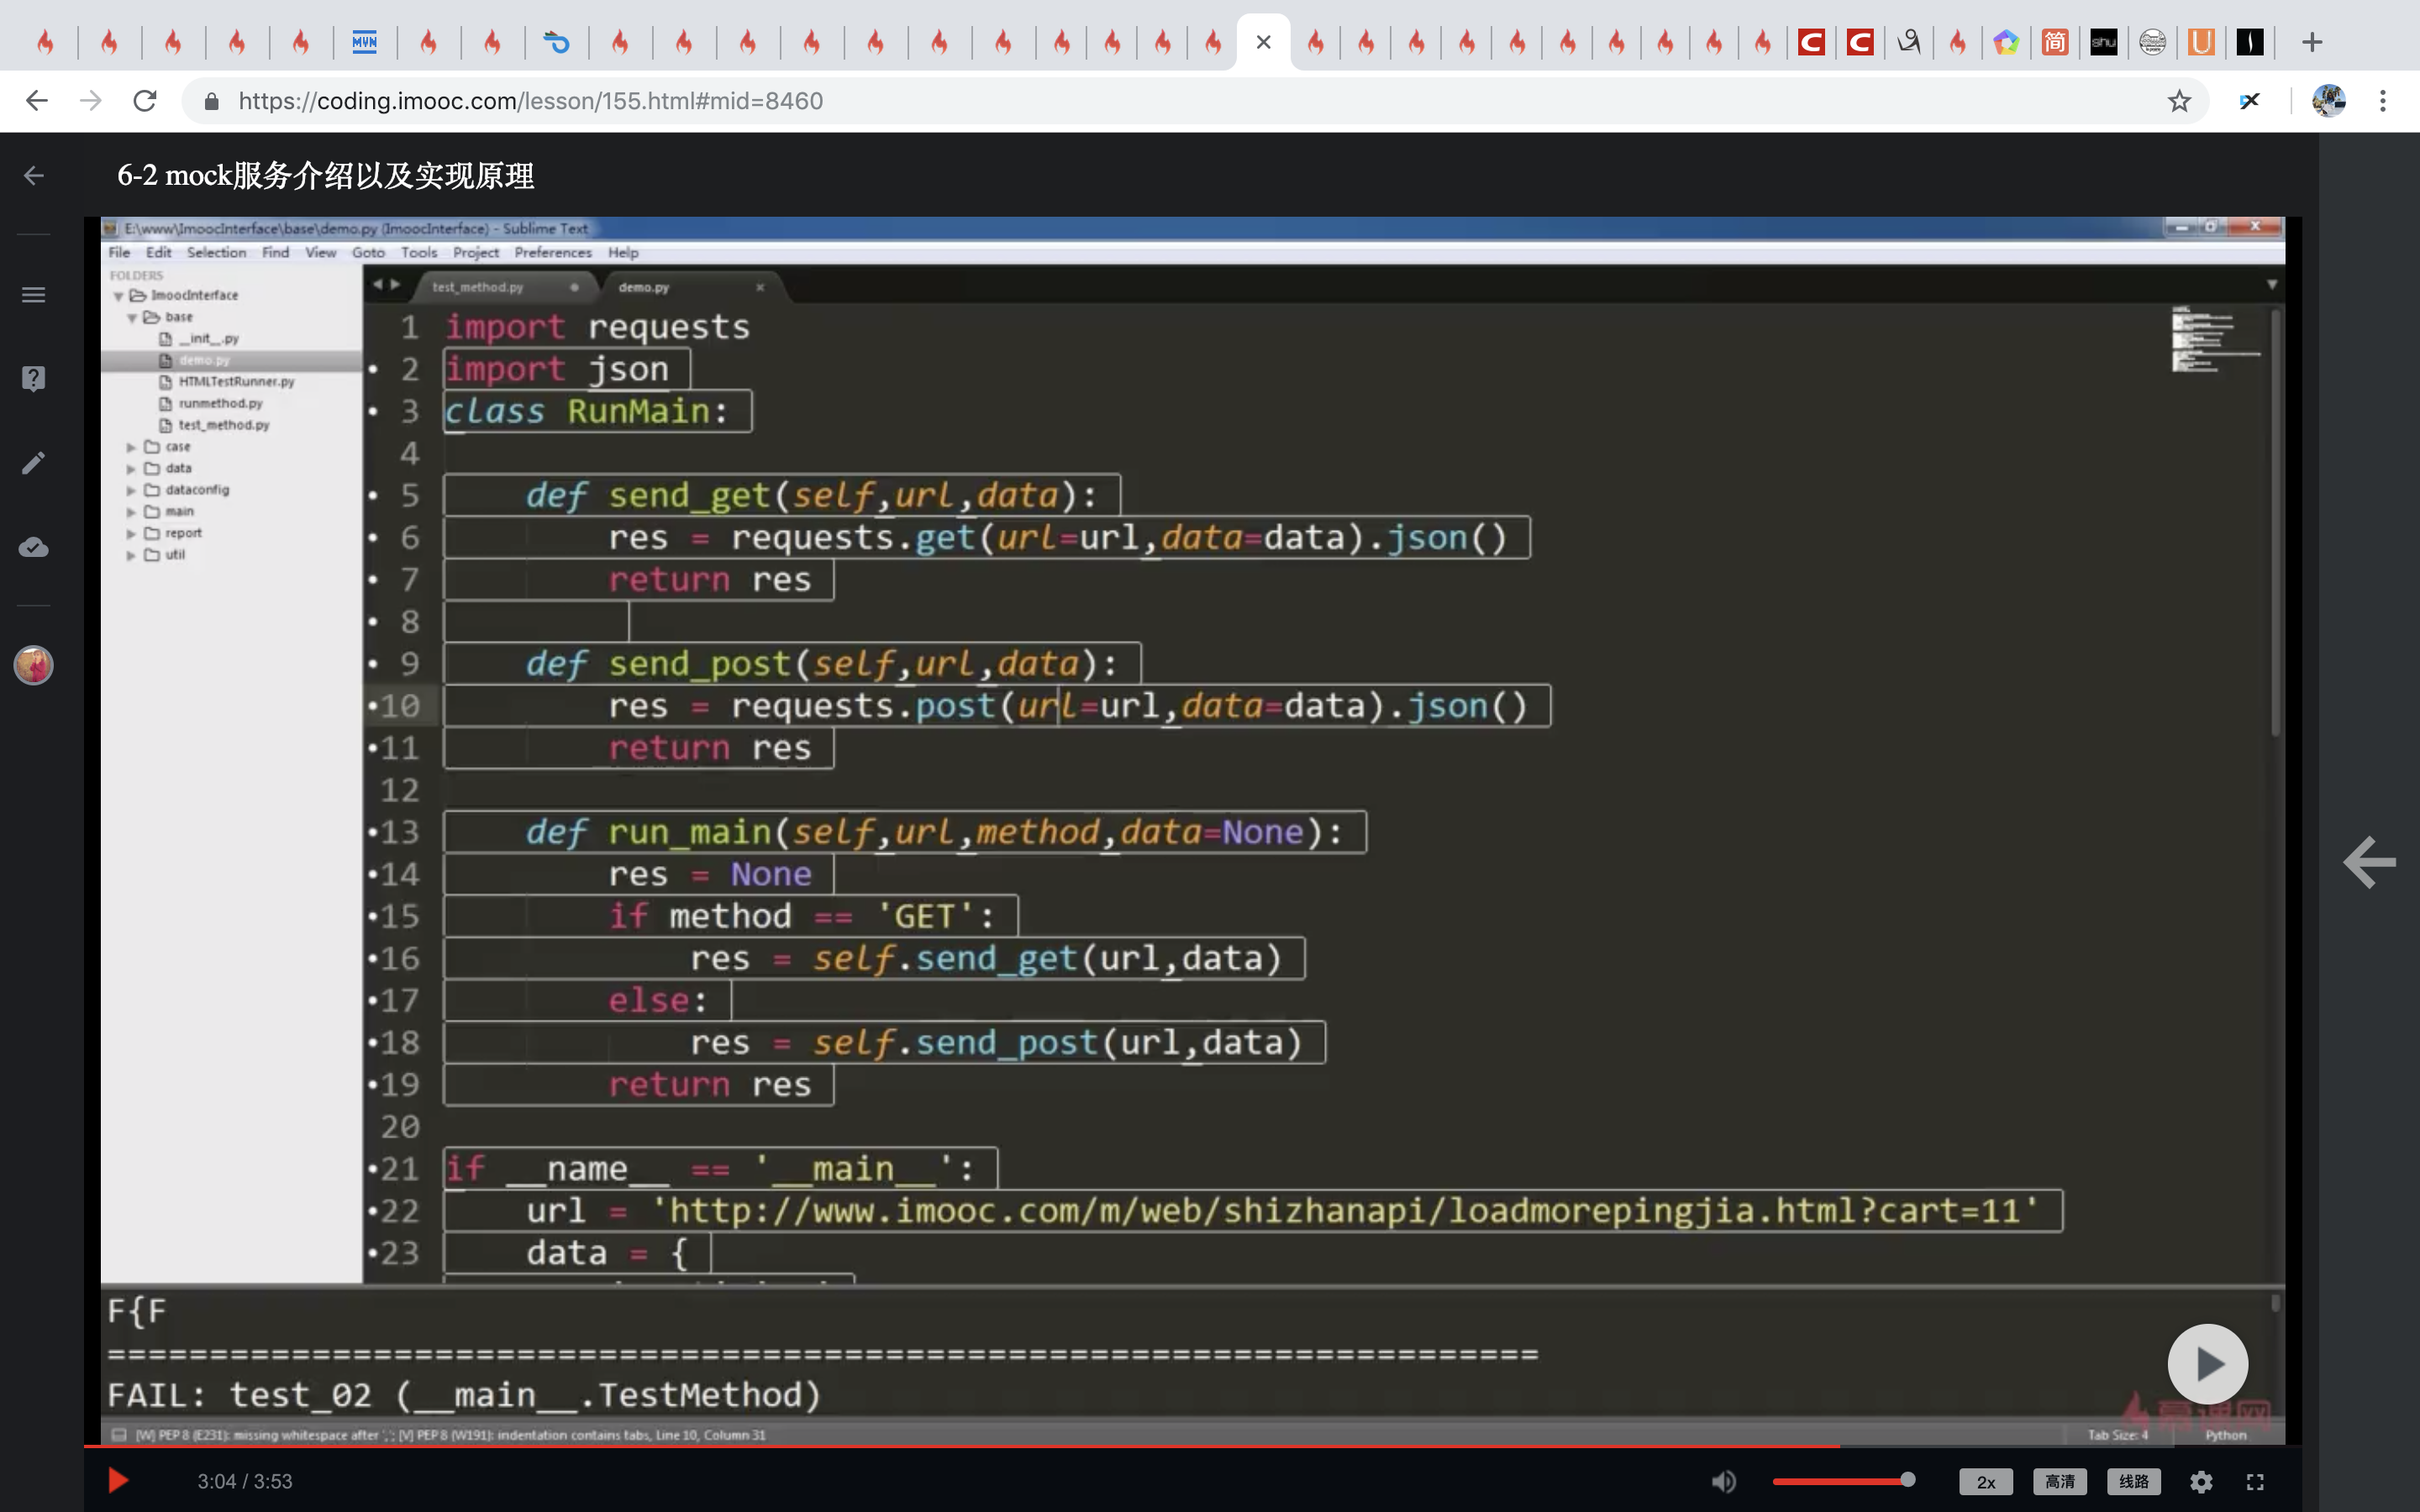Click the video settings gear icon

(2201, 1481)
